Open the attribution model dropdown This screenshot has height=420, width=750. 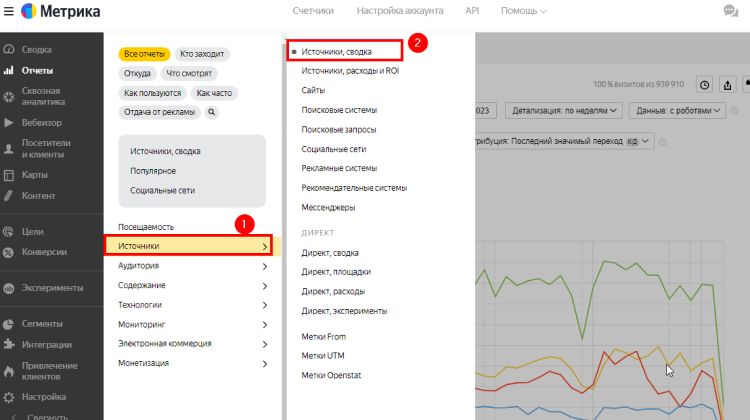click(x=564, y=141)
